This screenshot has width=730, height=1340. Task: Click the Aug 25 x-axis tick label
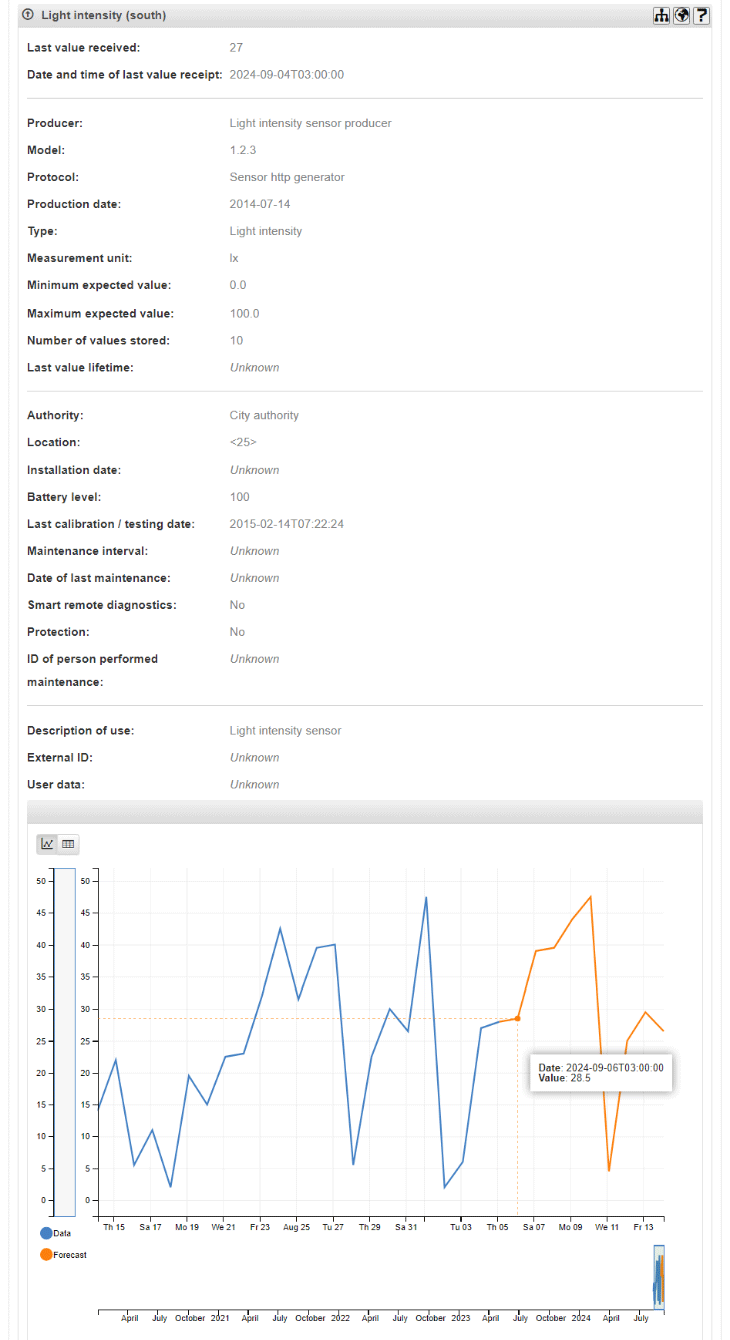coord(296,1226)
